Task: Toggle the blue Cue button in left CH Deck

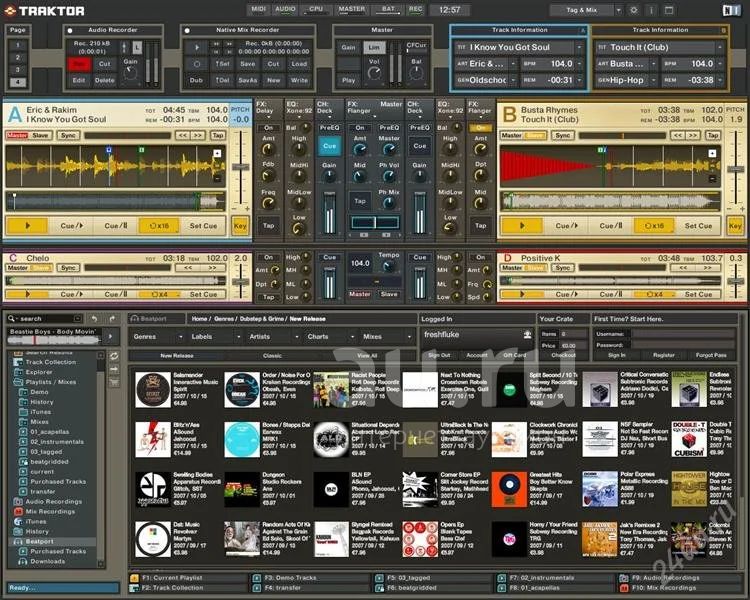Action: pos(329,146)
